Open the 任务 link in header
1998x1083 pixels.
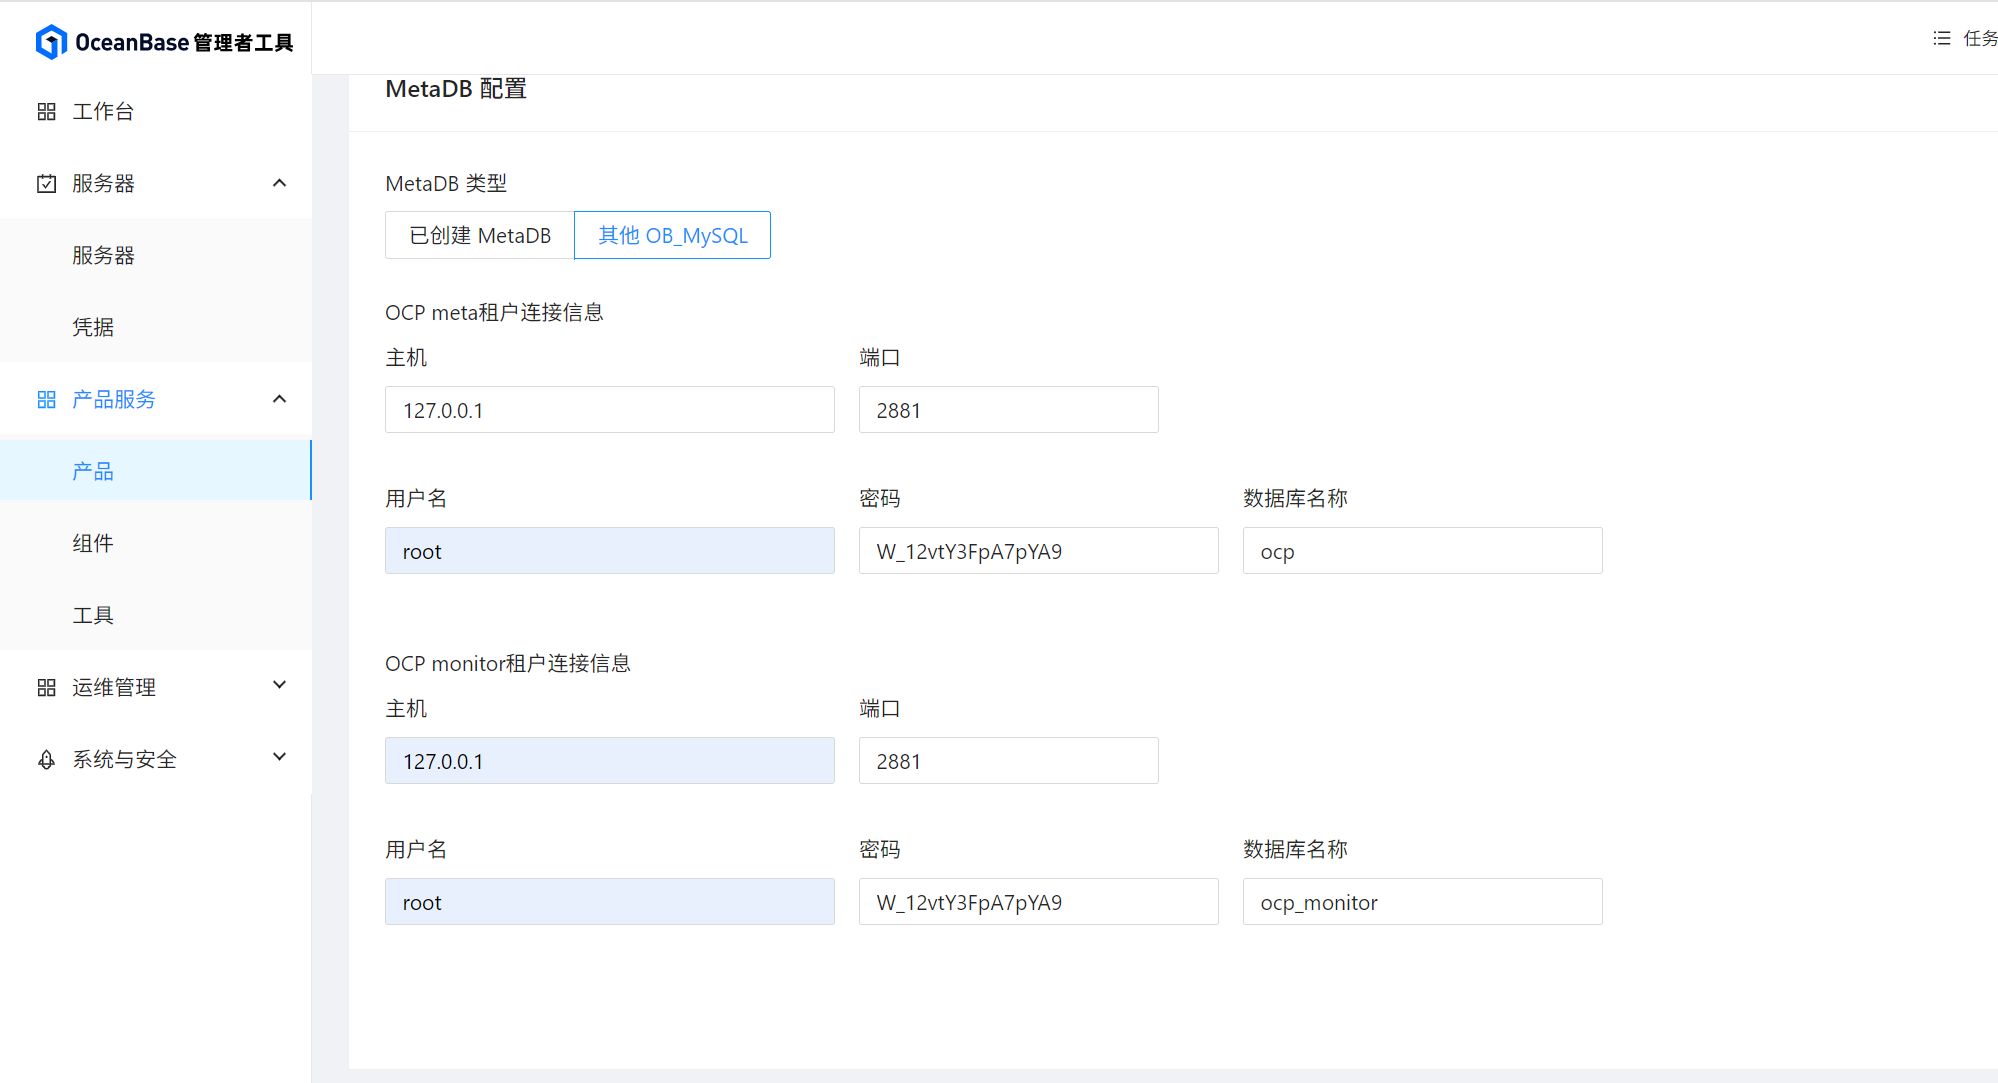[x=1980, y=38]
